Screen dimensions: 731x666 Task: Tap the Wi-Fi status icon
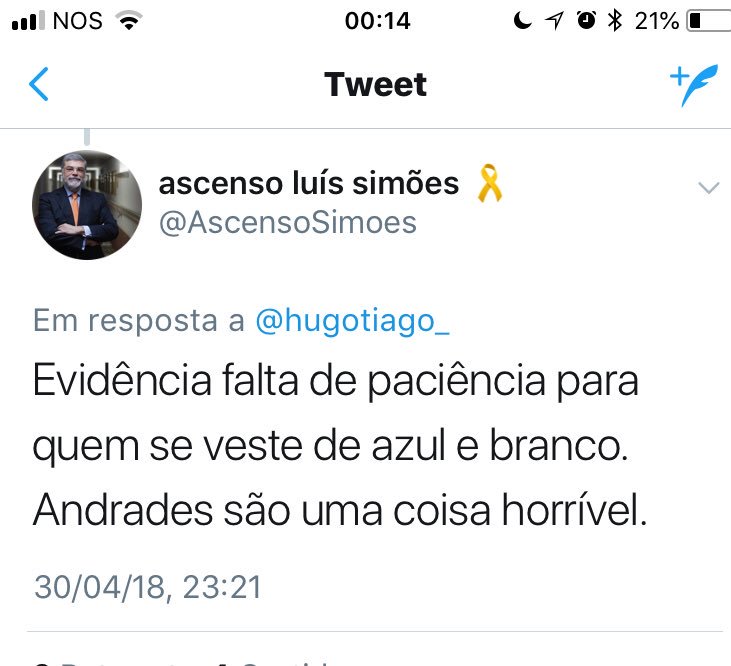click(130, 21)
